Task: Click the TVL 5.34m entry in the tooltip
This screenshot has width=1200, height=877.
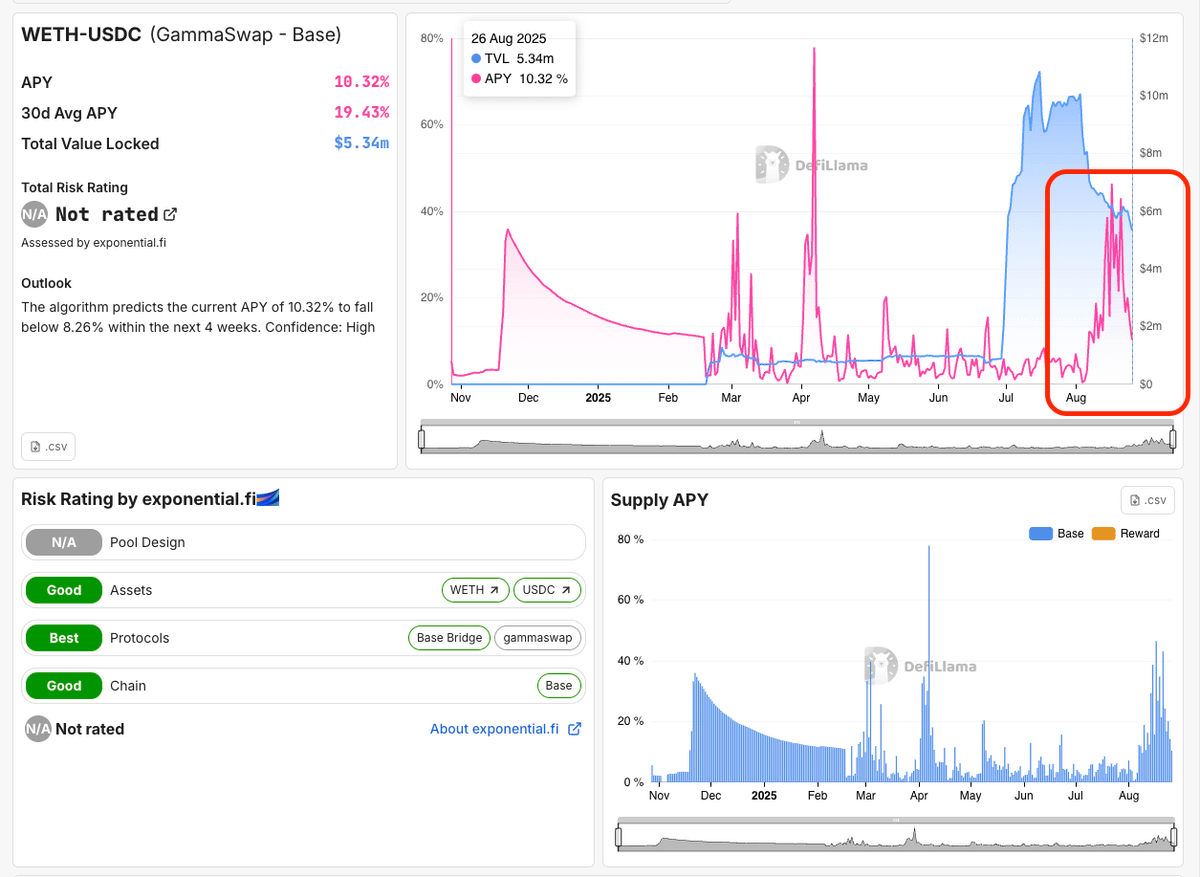Action: pyautogui.click(x=512, y=59)
